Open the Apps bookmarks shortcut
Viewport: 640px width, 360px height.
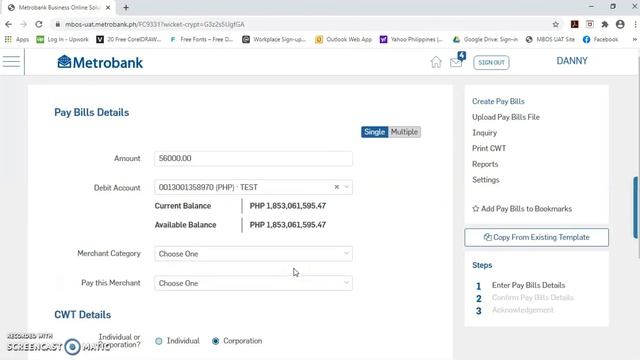(17, 39)
